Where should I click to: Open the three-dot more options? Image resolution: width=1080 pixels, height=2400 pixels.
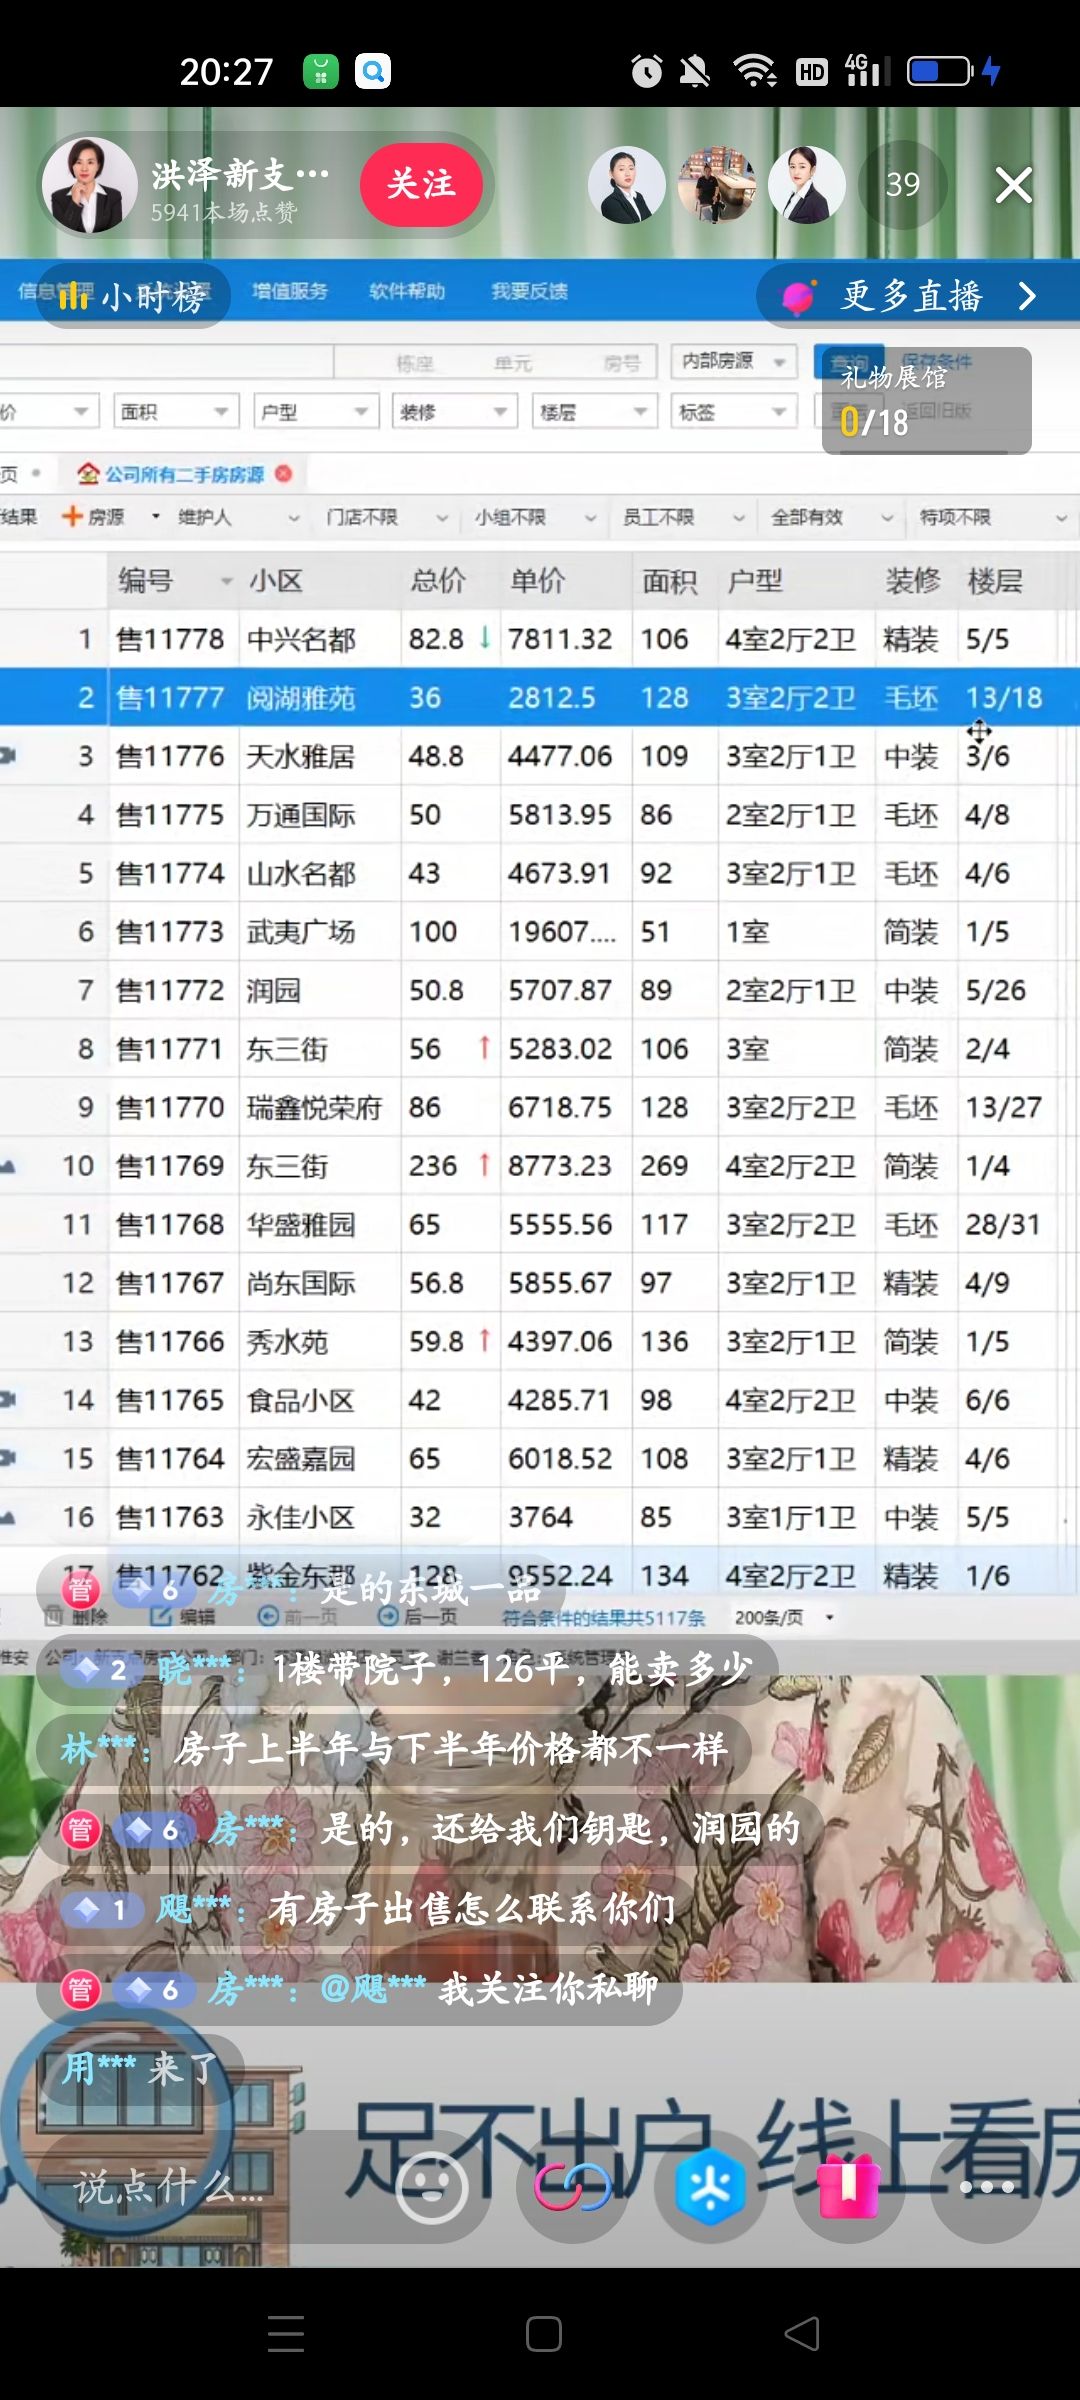click(x=987, y=2188)
